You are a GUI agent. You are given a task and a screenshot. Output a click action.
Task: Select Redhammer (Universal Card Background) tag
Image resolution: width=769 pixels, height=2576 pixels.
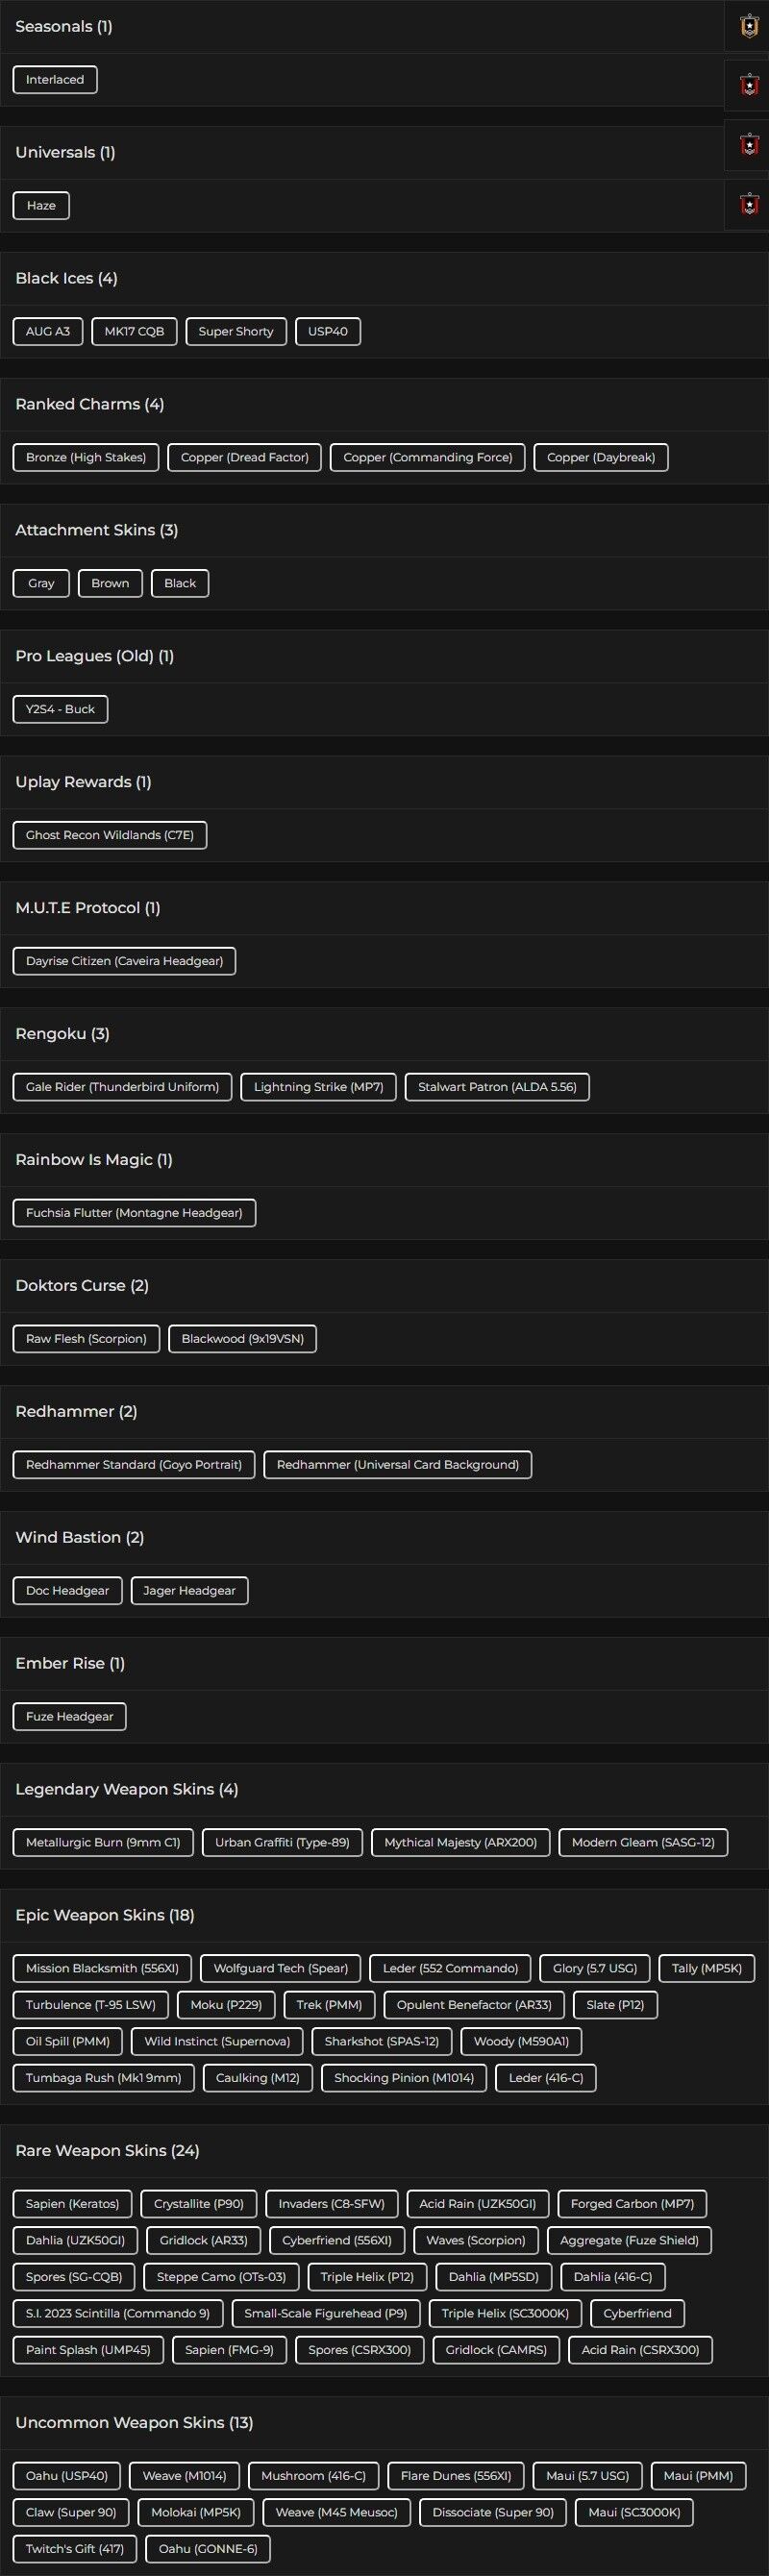[398, 1466]
